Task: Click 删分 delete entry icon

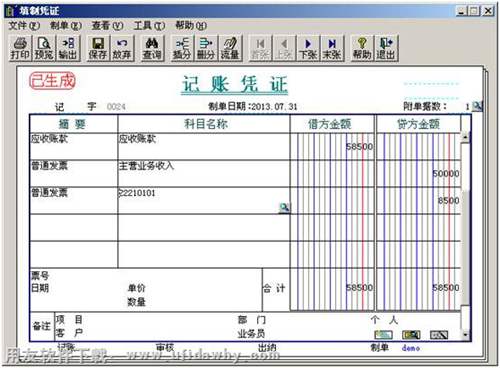Action: coord(206,48)
